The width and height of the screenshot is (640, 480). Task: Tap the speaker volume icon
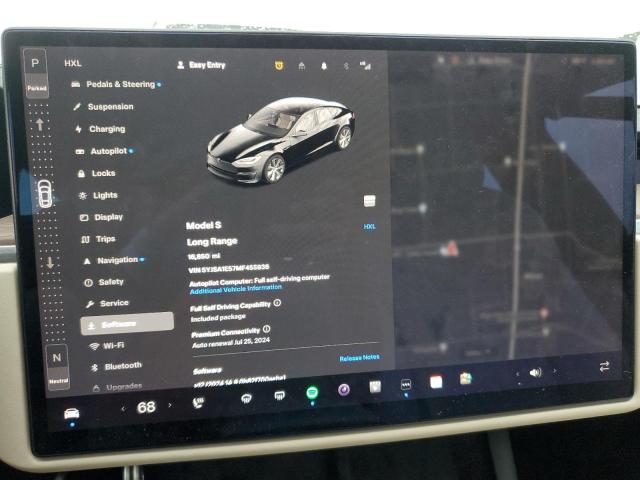536,372
